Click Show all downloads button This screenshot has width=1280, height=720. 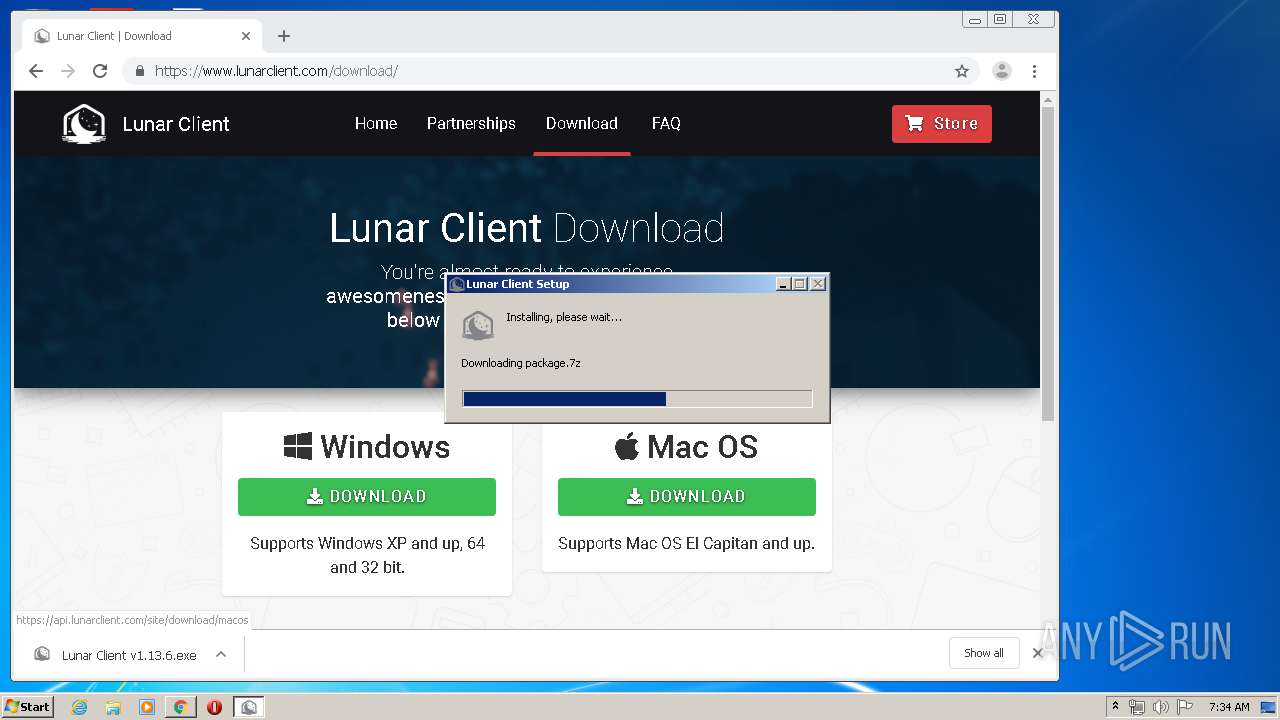coord(984,653)
